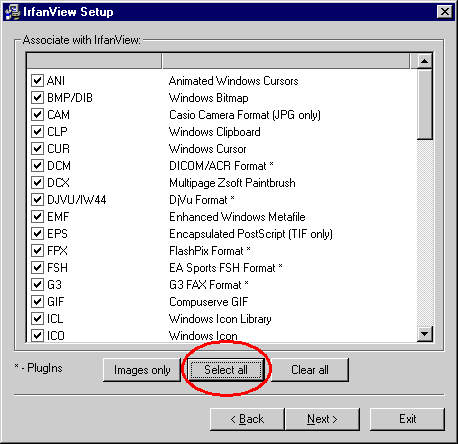Toggle the GIF checkbox
This screenshot has width=458, height=444.
click(37, 302)
